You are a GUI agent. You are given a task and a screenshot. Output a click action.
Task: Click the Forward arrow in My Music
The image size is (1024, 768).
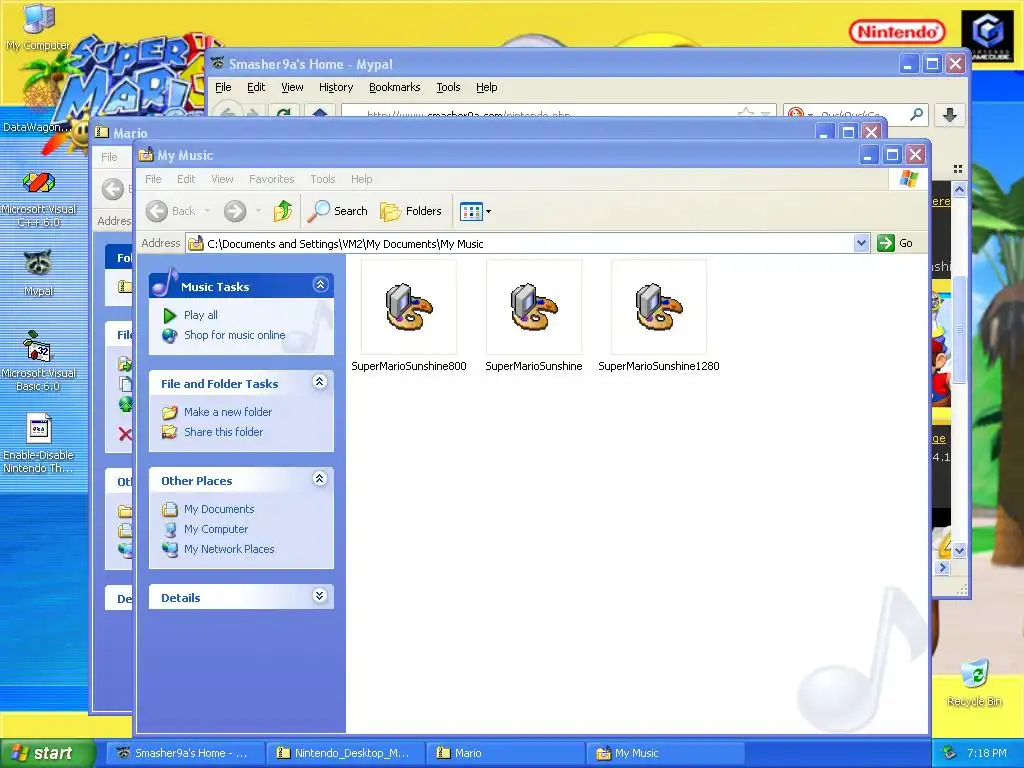tap(235, 211)
